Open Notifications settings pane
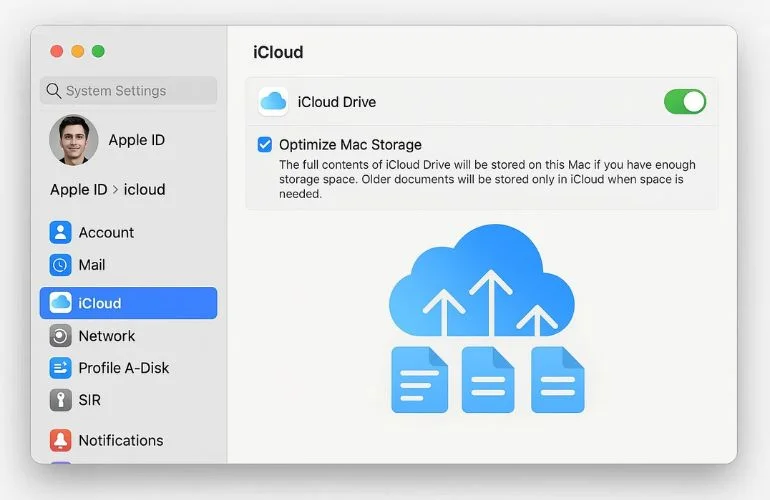 120,440
